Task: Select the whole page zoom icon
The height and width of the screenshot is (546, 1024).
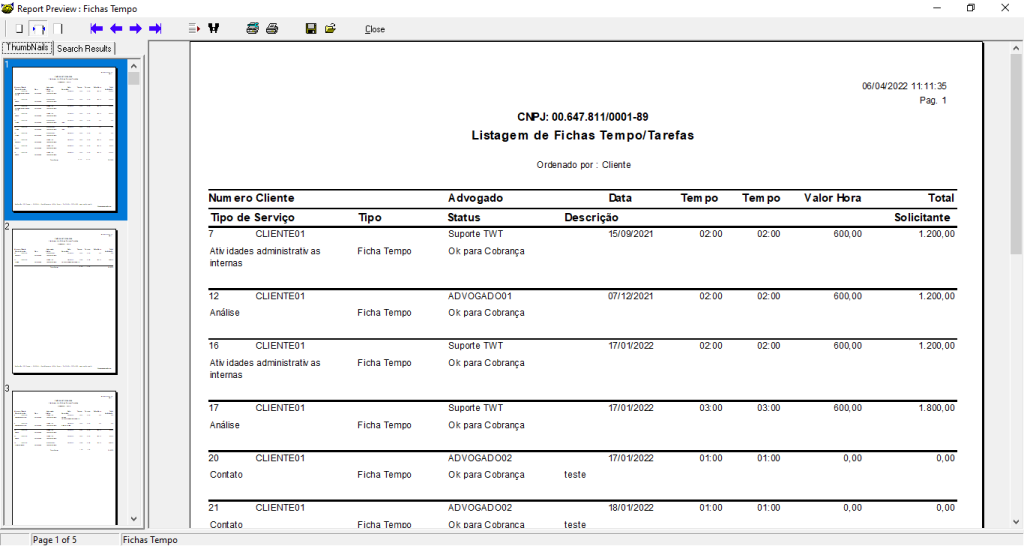Action: (x=19, y=29)
